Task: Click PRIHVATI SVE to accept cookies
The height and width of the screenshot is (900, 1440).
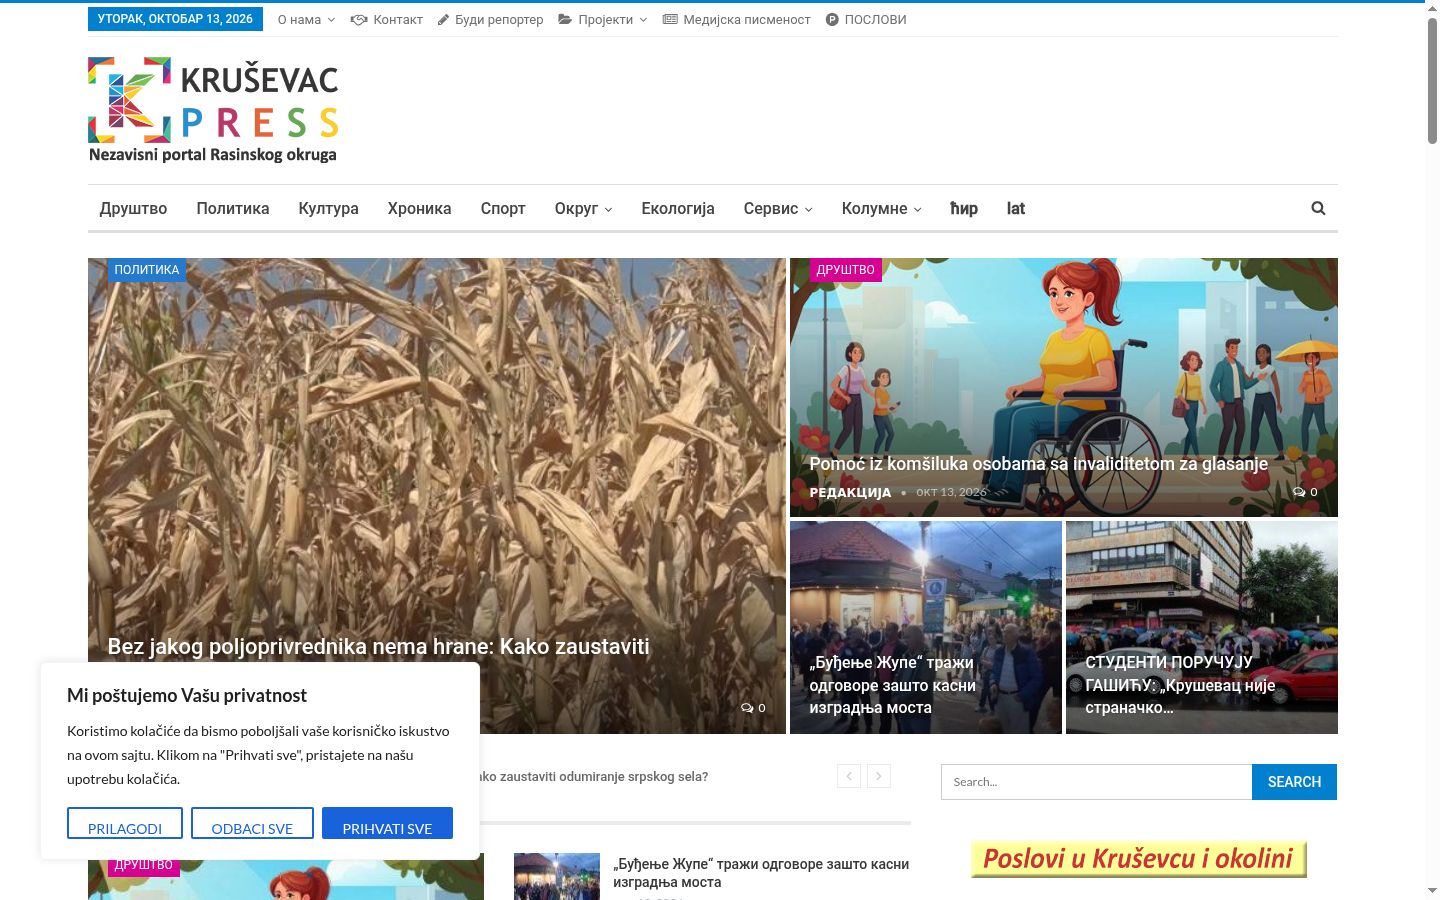Action: click(x=387, y=823)
